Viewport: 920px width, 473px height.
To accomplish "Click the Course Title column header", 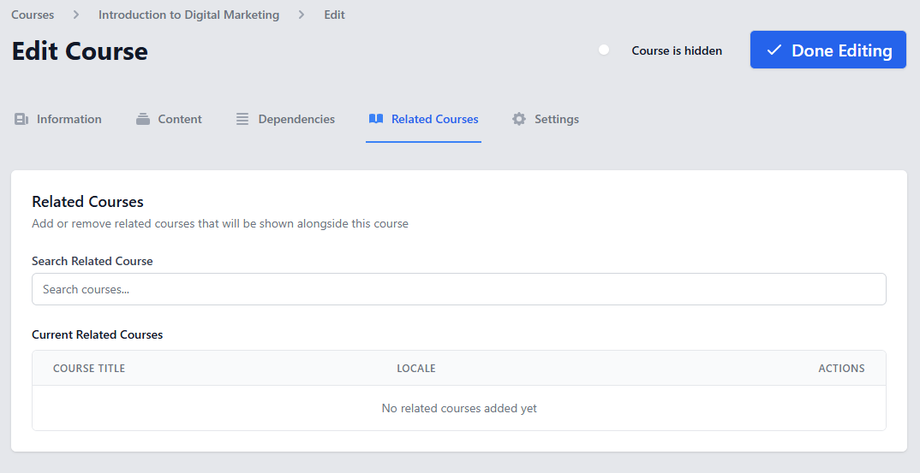I will pos(89,368).
